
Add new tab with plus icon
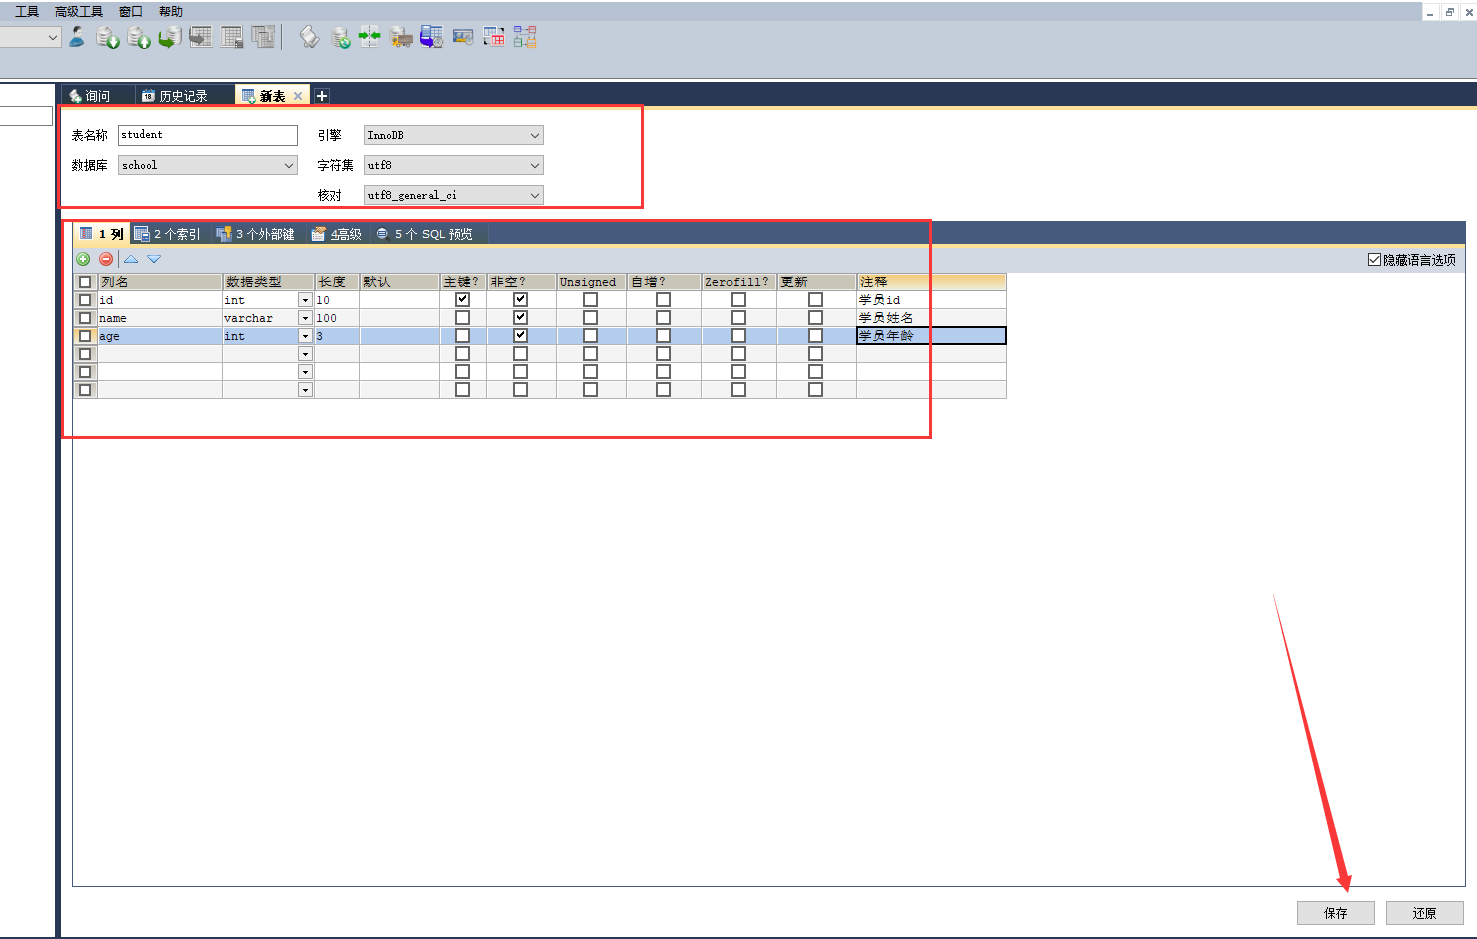[322, 96]
